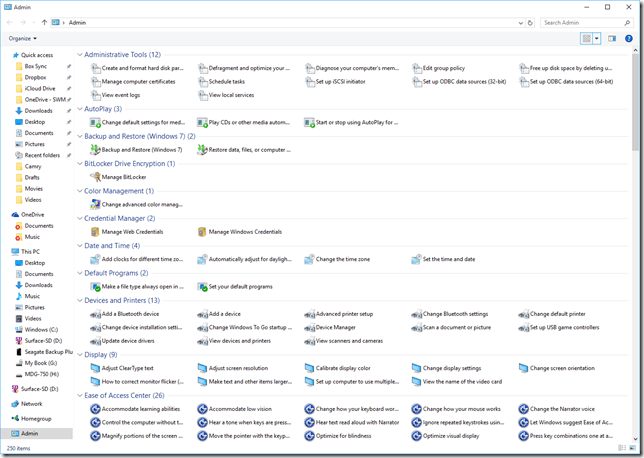This screenshot has height=458, width=644.
Task: Open the Organize menu
Action: (x=22, y=39)
